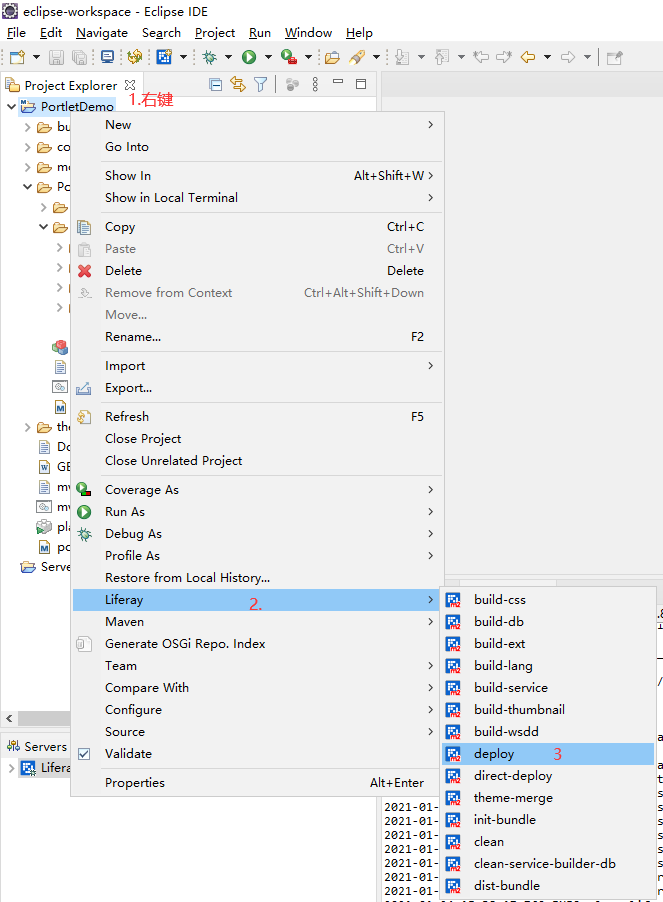Image resolution: width=663 pixels, height=902 pixels.
Task: Click Collapse All in Project Explorer
Action: tap(216, 85)
